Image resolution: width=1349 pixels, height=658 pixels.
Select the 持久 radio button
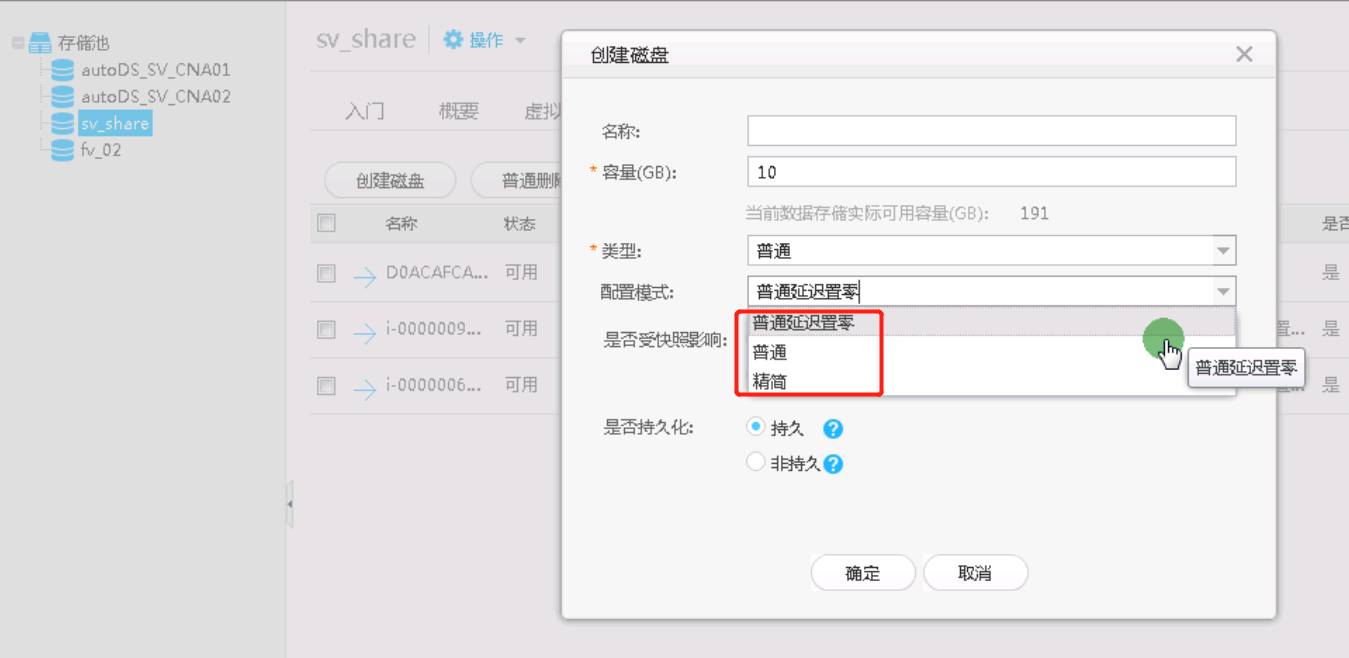755,426
